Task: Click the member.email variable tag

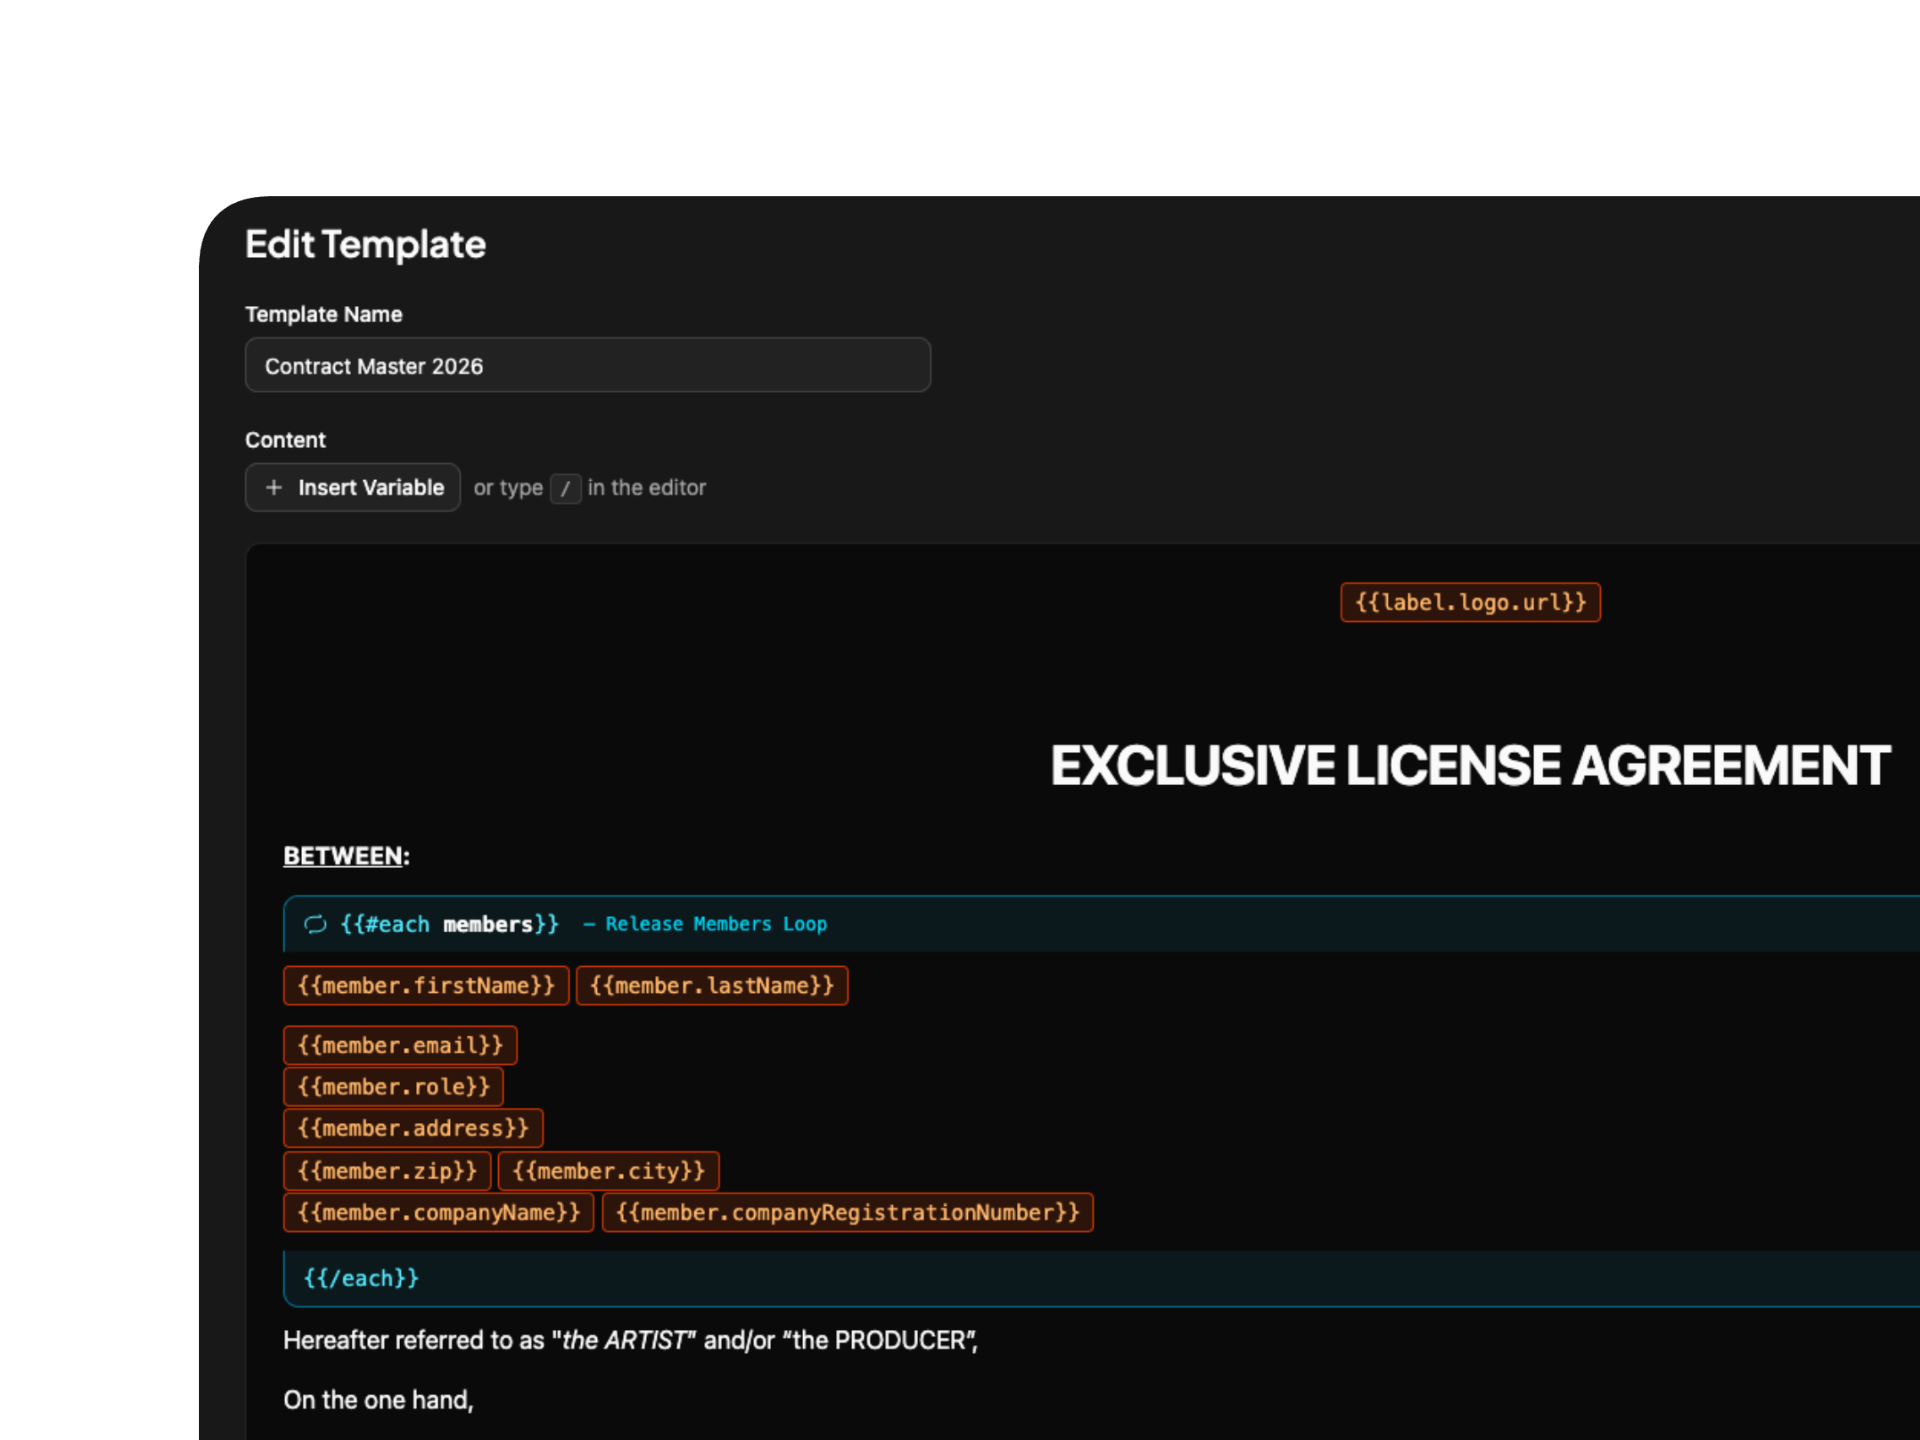Action: (x=400, y=1045)
